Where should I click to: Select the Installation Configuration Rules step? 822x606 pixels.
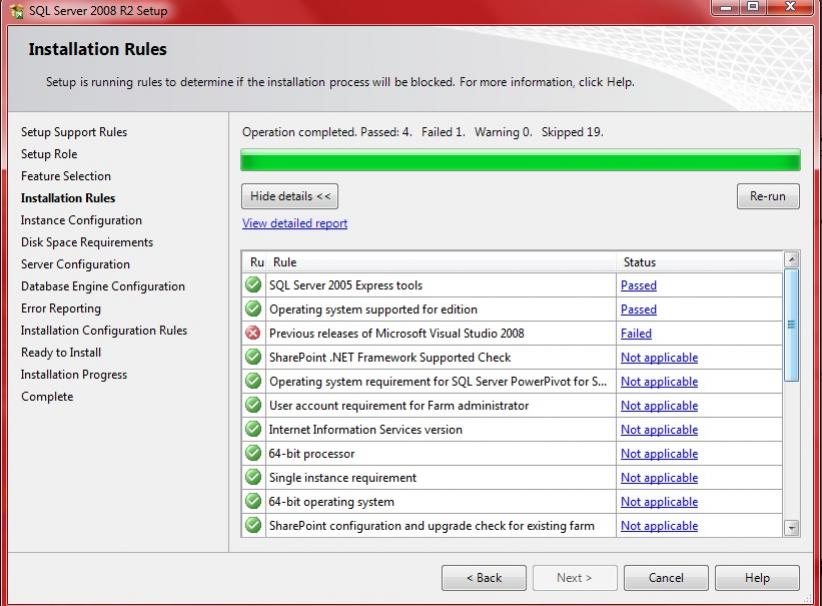(104, 330)
